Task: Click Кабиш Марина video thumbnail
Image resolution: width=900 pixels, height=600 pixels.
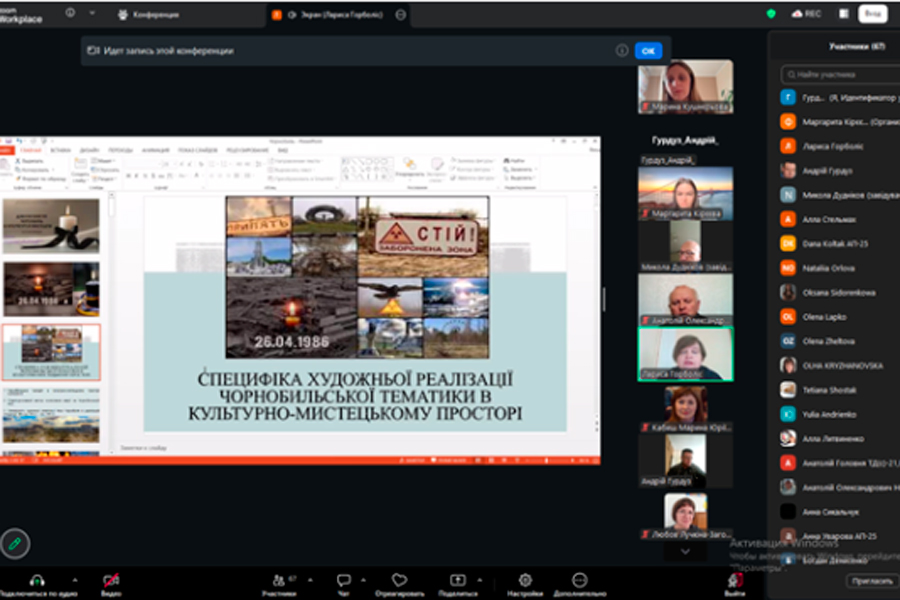Action: point(685,408)
